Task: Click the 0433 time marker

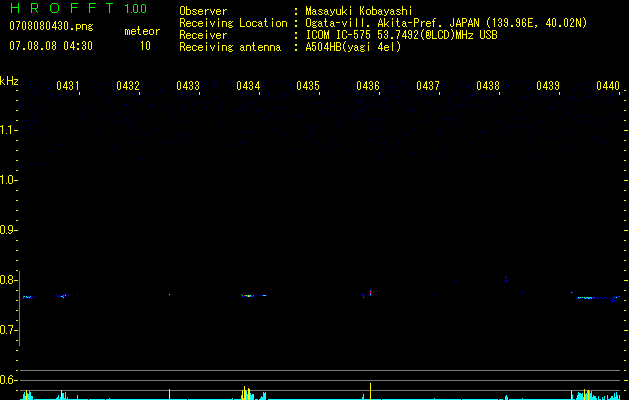Action: point(188,85)
